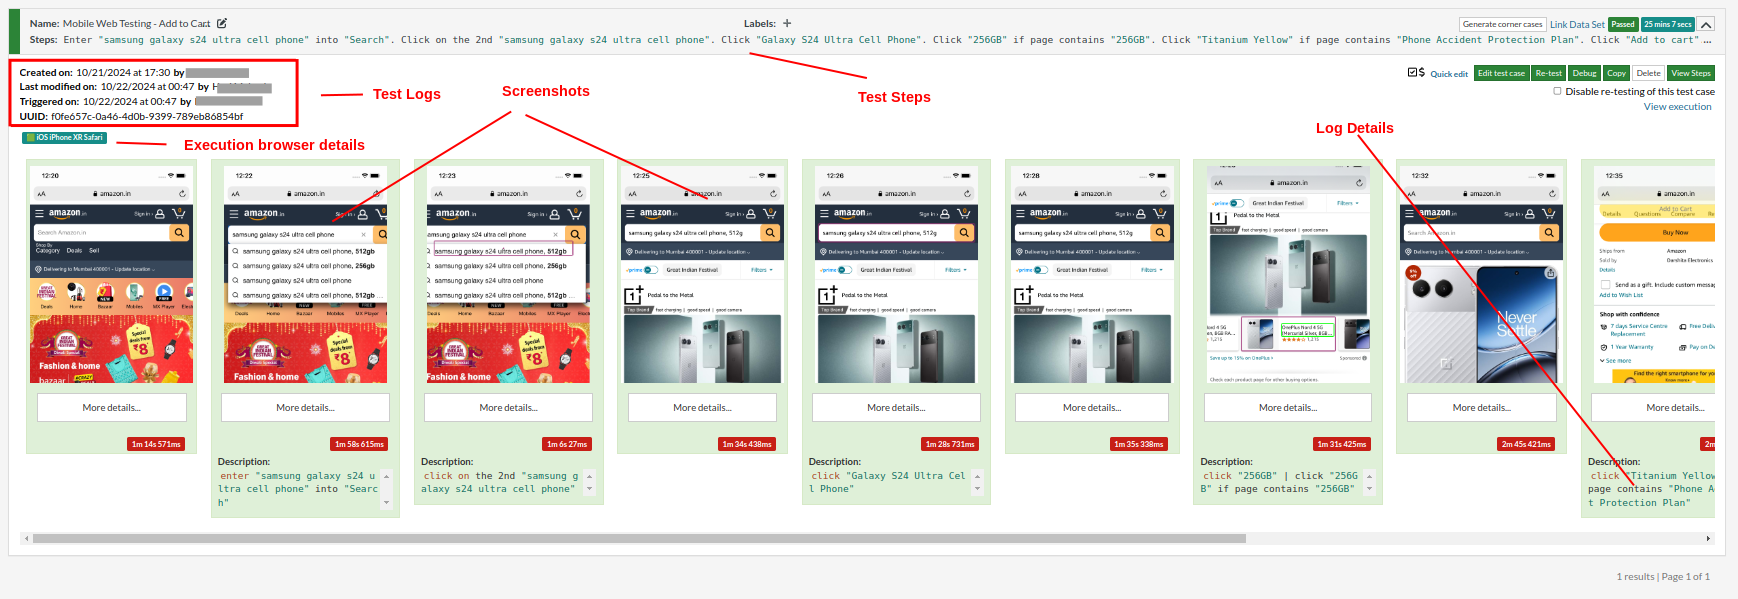Open the first Amazon homepage screenshot thumbnail
Viewport: 1738px width, 599px height.
pos(111,276)
